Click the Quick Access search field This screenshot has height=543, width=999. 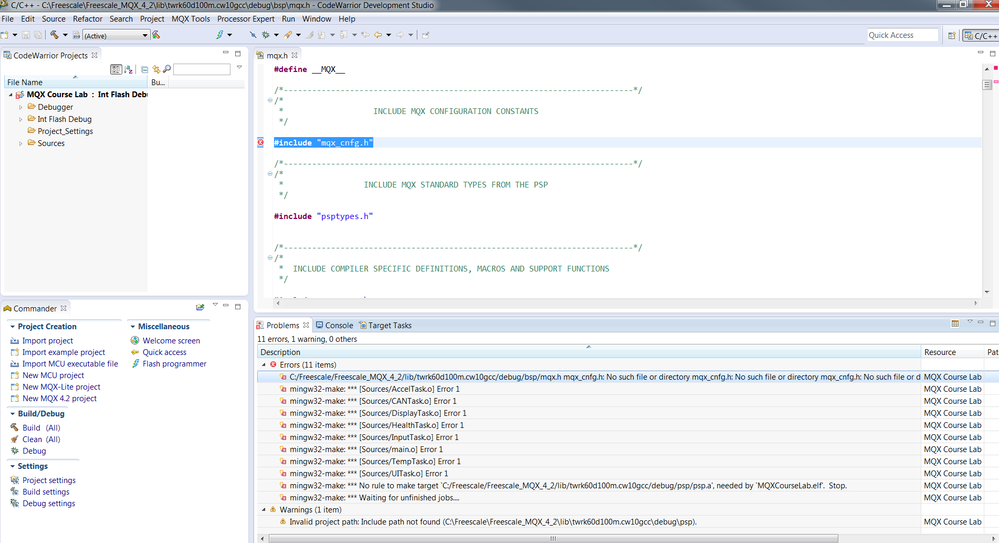(902, 35)
